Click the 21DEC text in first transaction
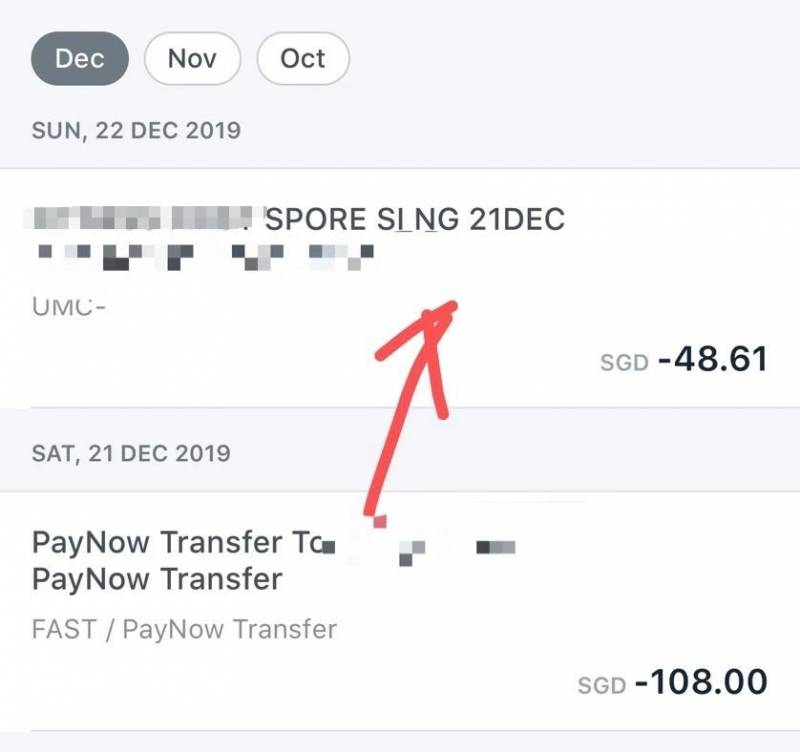This screenshot has width=800, height=752. pos(517,219)
